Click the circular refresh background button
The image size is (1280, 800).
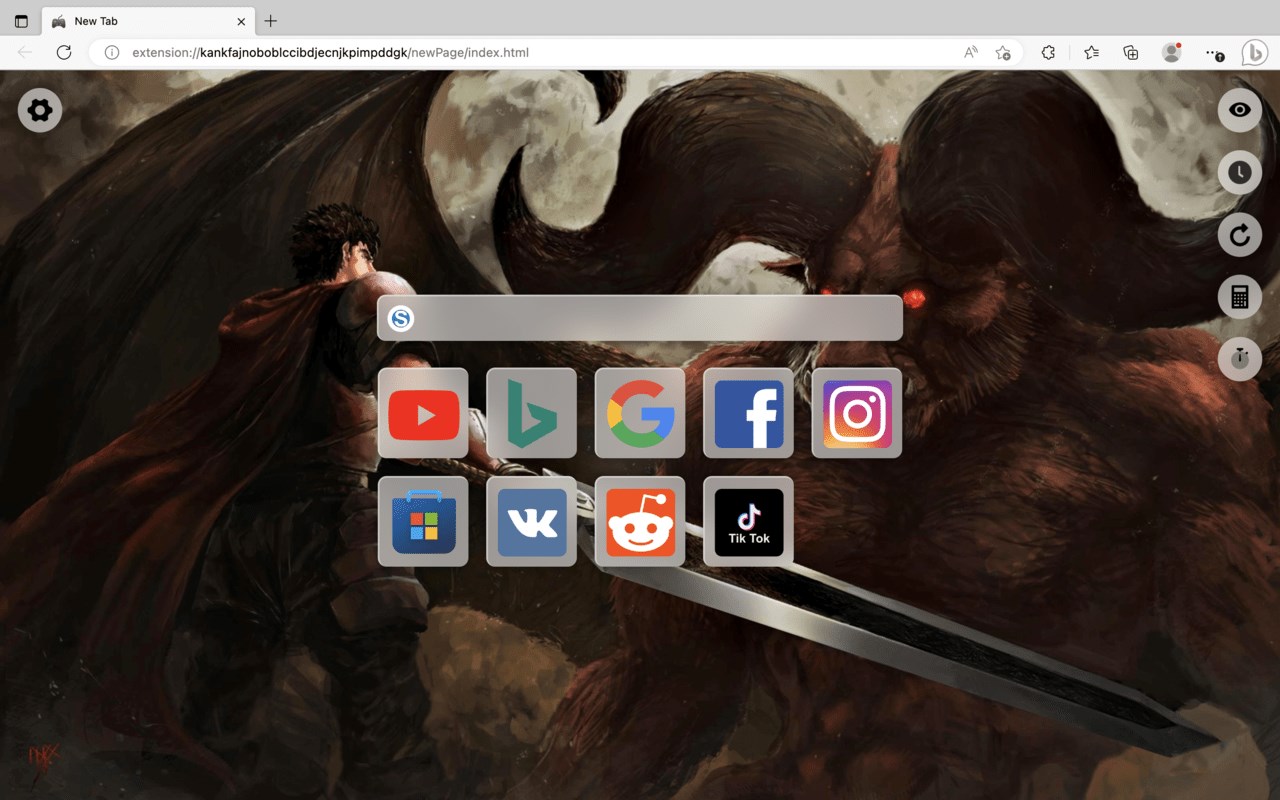click(1240, 235)
